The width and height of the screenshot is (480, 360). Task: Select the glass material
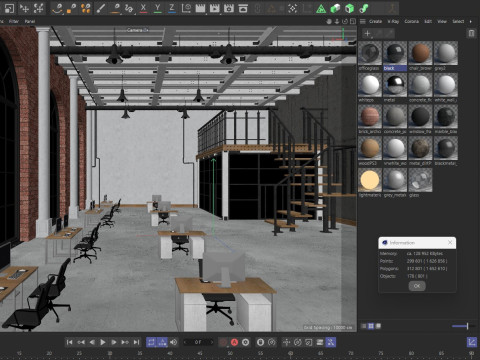click(x=420, y=180)
